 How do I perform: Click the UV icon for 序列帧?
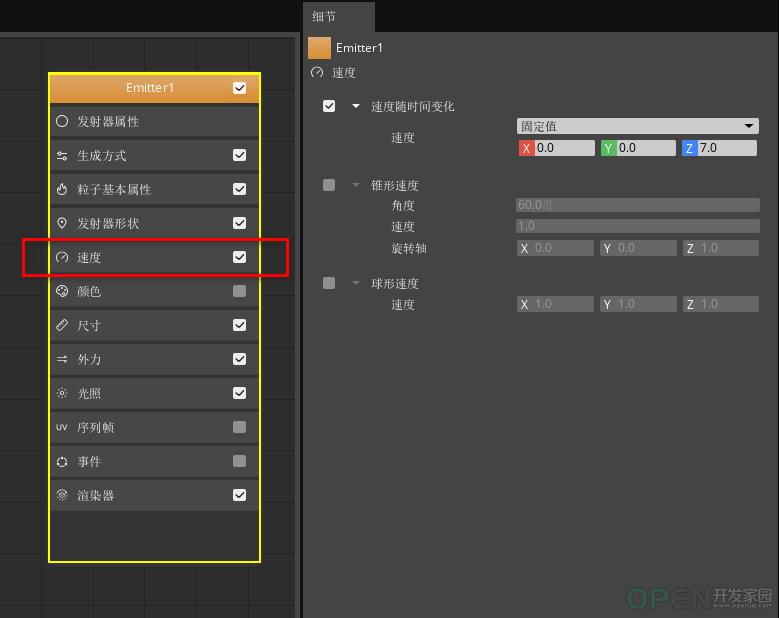coord(62,427)
